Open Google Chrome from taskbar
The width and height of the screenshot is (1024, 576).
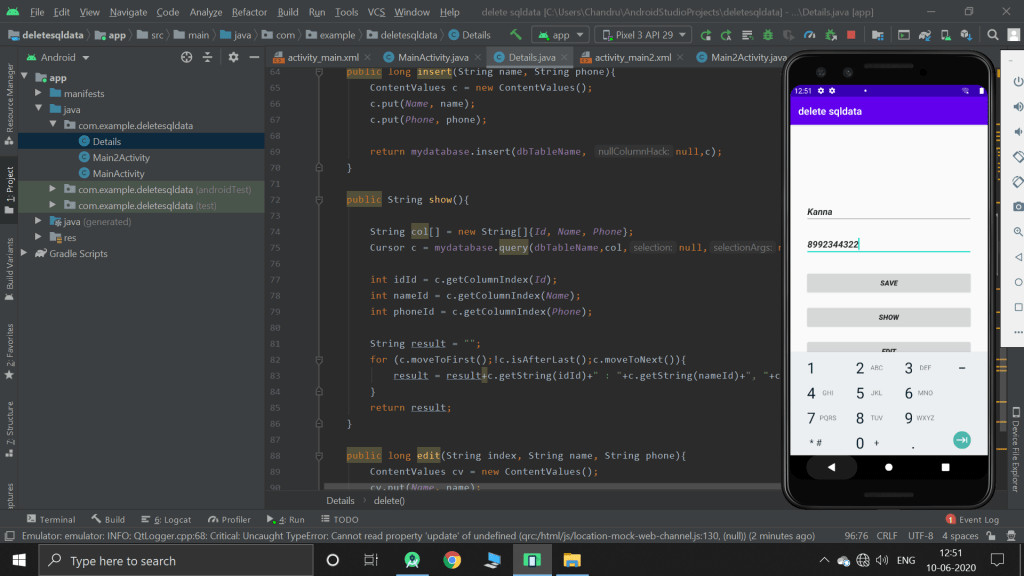(x=452, y=561)
